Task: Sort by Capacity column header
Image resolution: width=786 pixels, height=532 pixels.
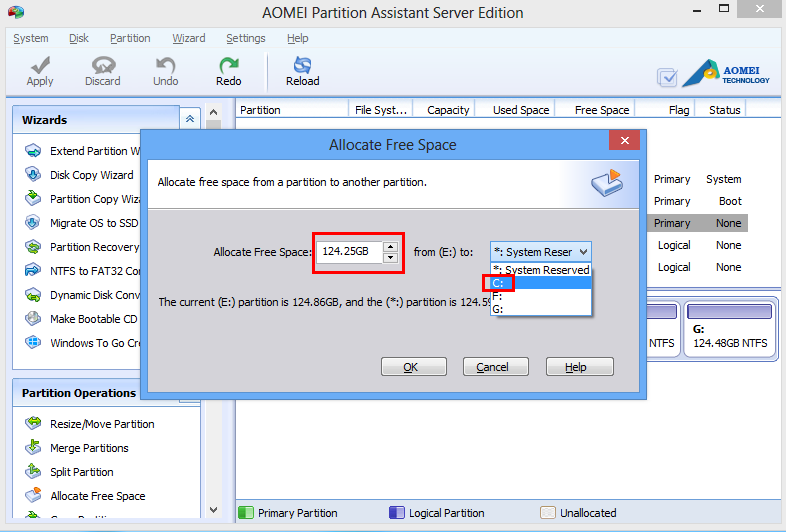Action: [x=444, y=110]
